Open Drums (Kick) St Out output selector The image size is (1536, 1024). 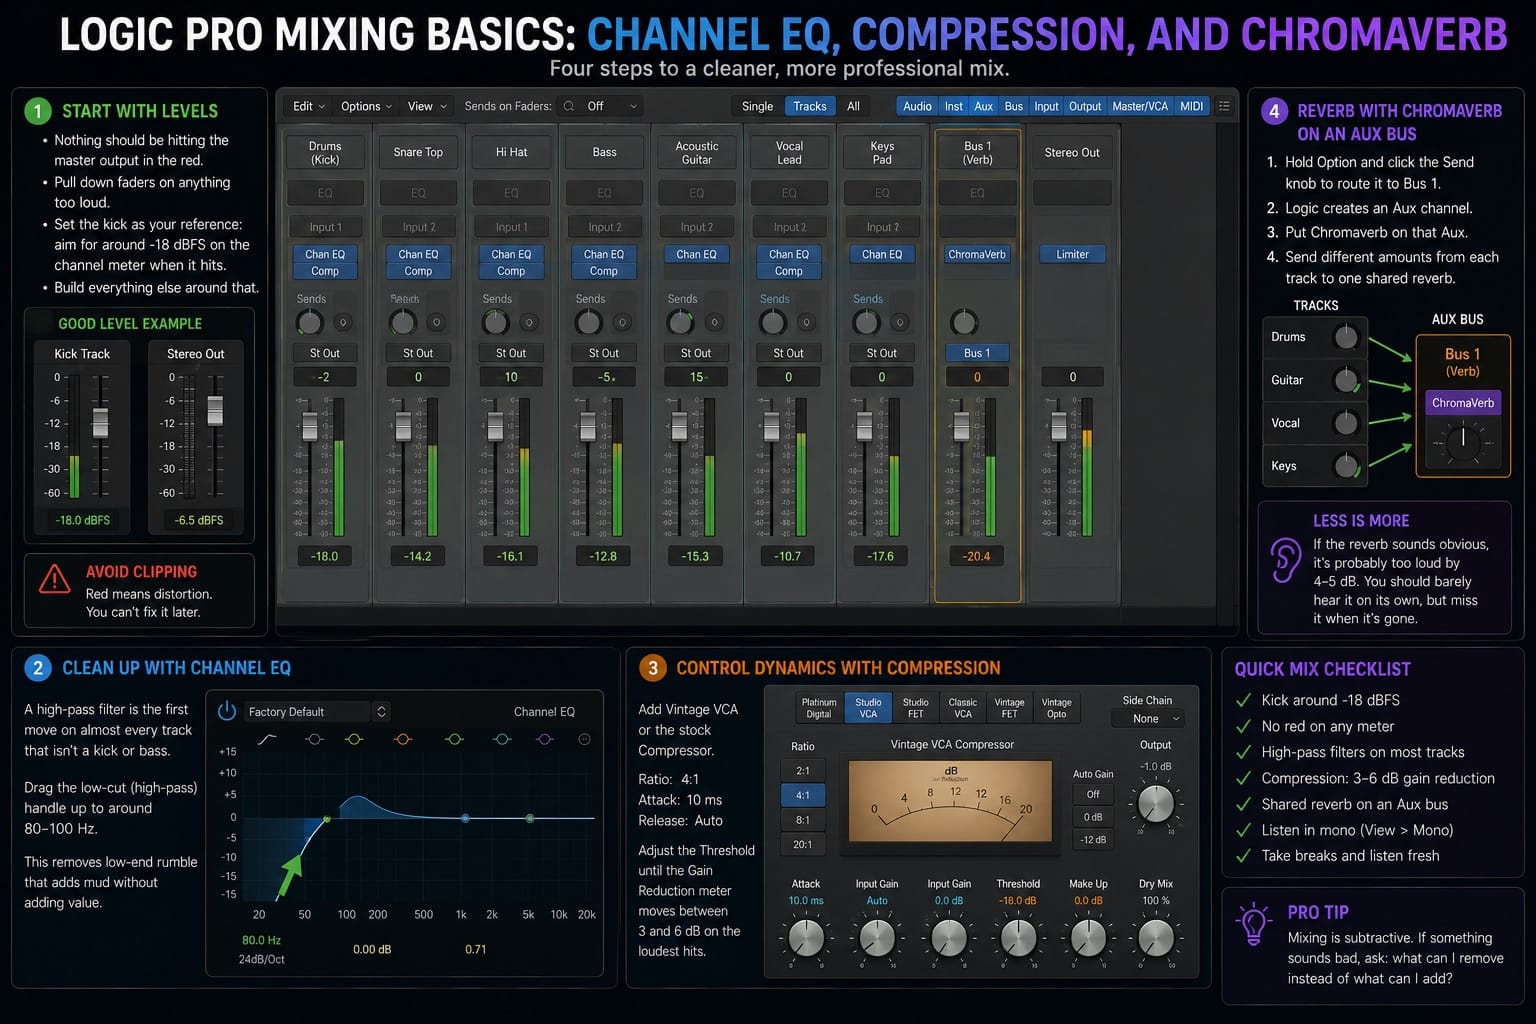(325, 353)
